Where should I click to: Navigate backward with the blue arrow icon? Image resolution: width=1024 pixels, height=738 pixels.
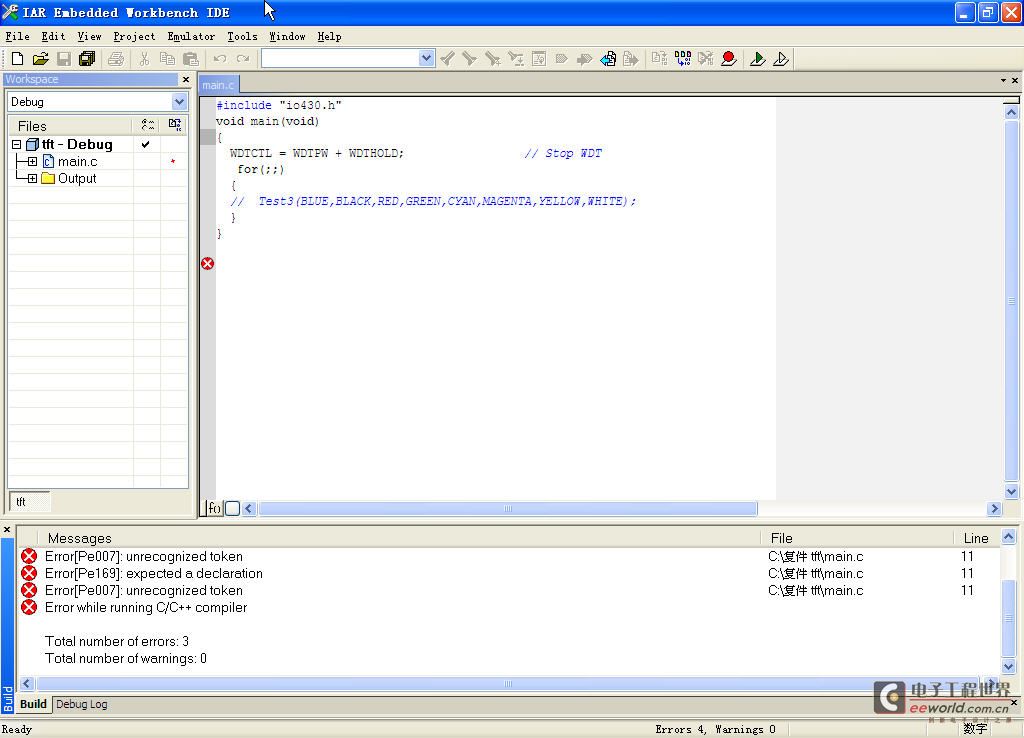(x=608, y=59)
